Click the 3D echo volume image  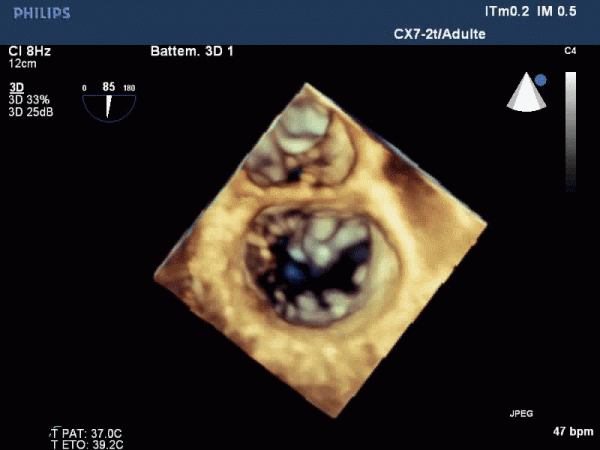click(x=321, y=249)
